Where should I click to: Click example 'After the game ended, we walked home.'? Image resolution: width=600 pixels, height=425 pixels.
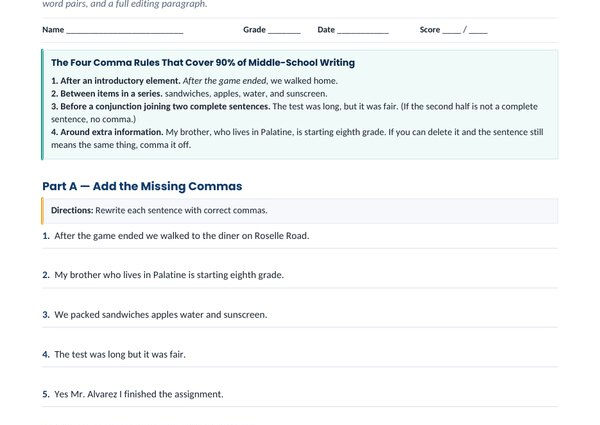coord(260,81)
